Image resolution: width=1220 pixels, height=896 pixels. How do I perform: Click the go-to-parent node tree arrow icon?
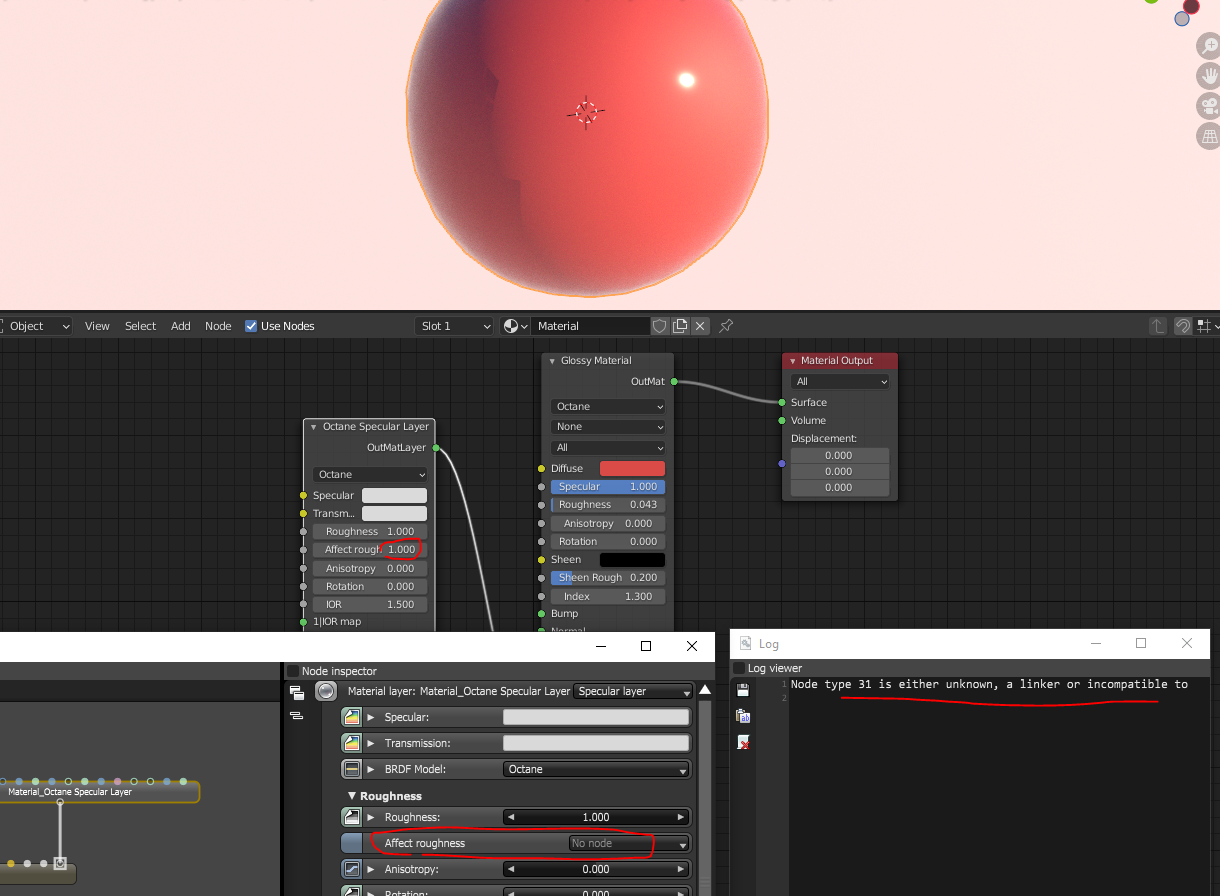point(1158,326)
